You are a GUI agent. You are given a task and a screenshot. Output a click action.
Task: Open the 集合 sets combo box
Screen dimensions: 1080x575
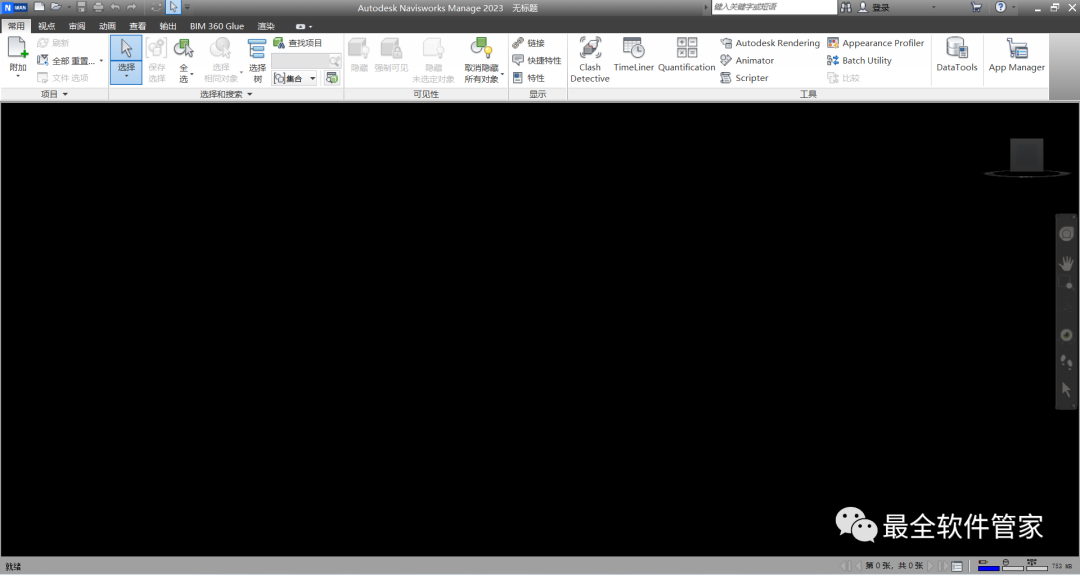coord(295,79)
